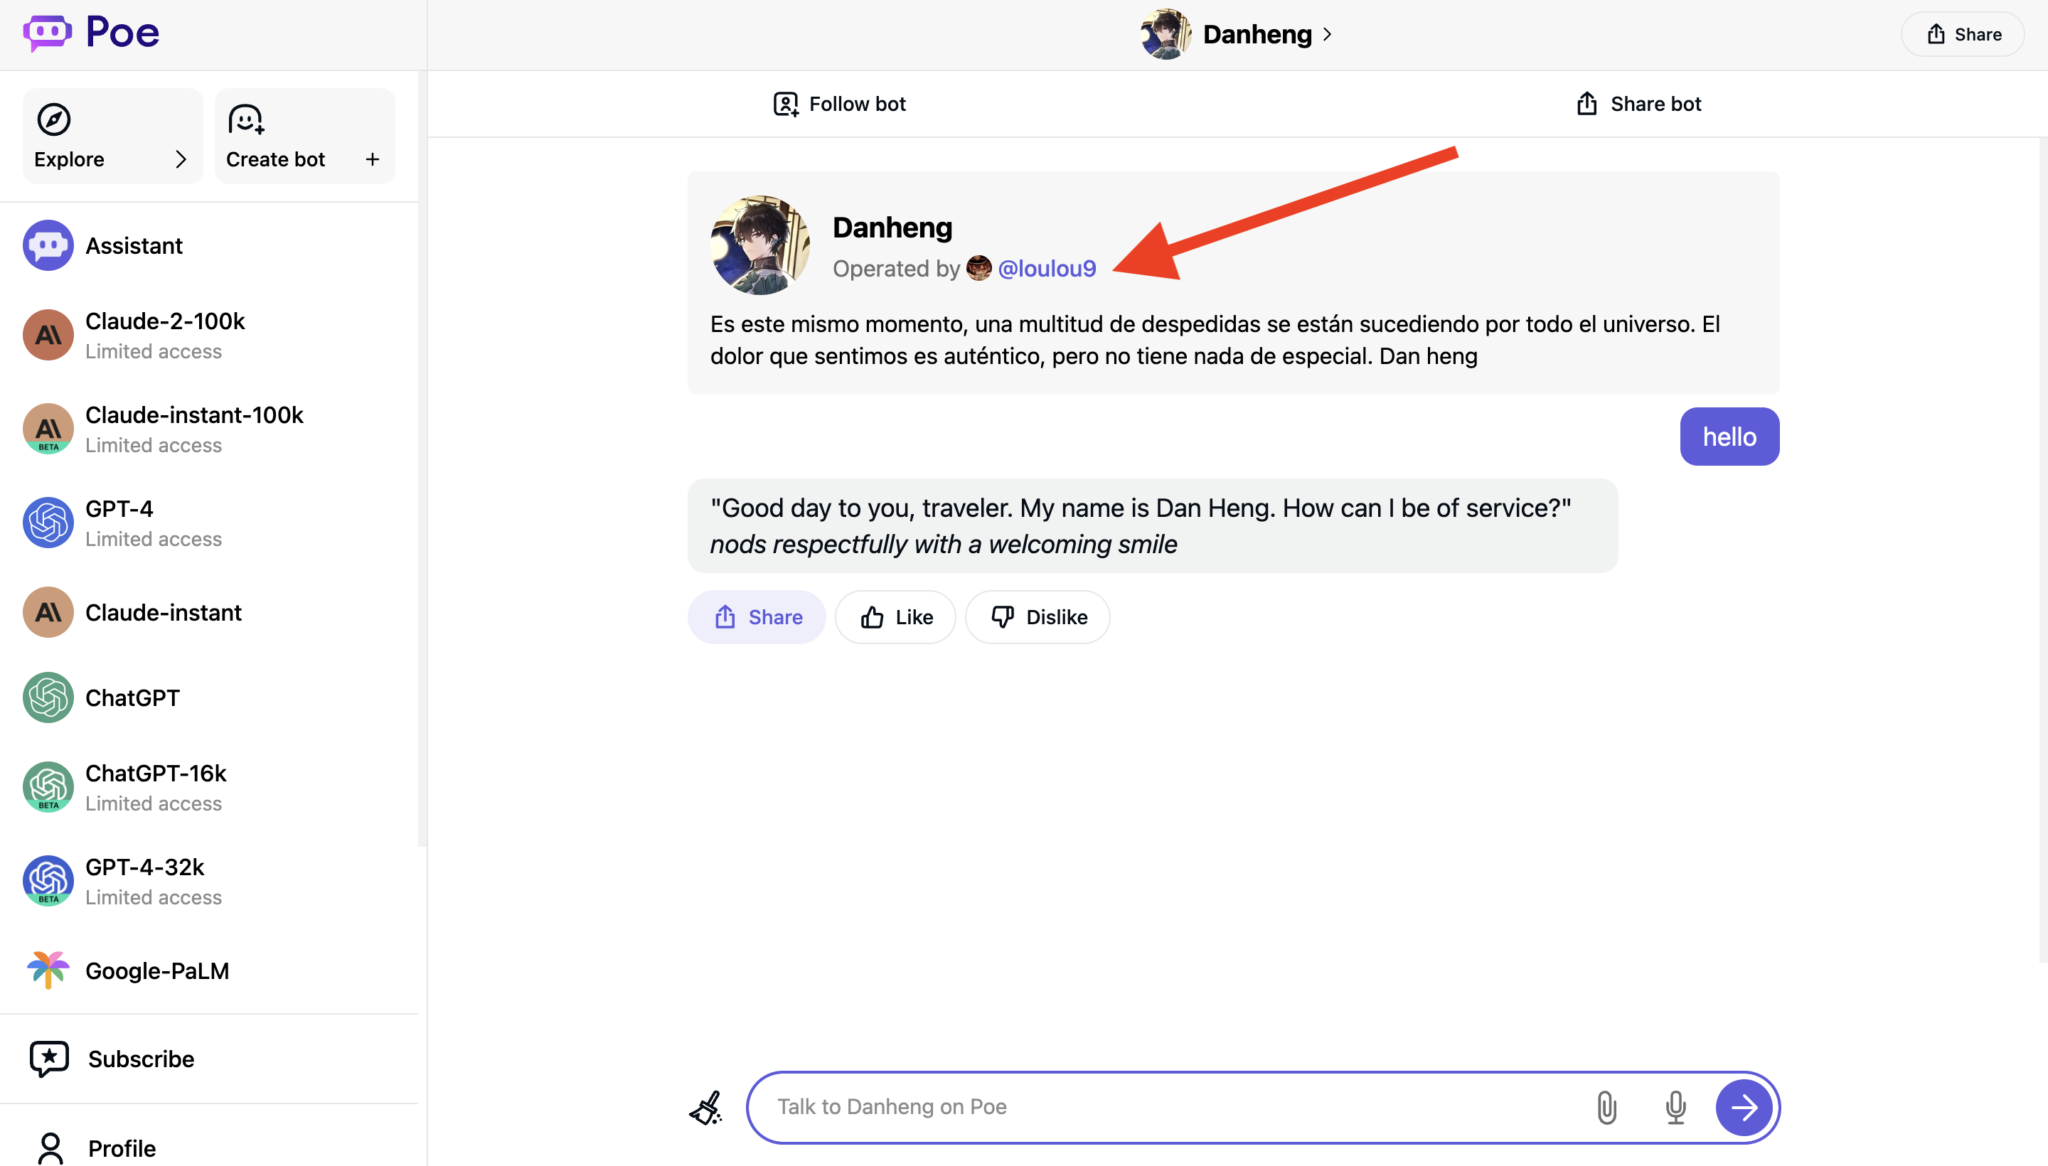This screenshot has width=2048, height=1166.
Task: Click Share bot button
Action: click(x=1638, y=104)
